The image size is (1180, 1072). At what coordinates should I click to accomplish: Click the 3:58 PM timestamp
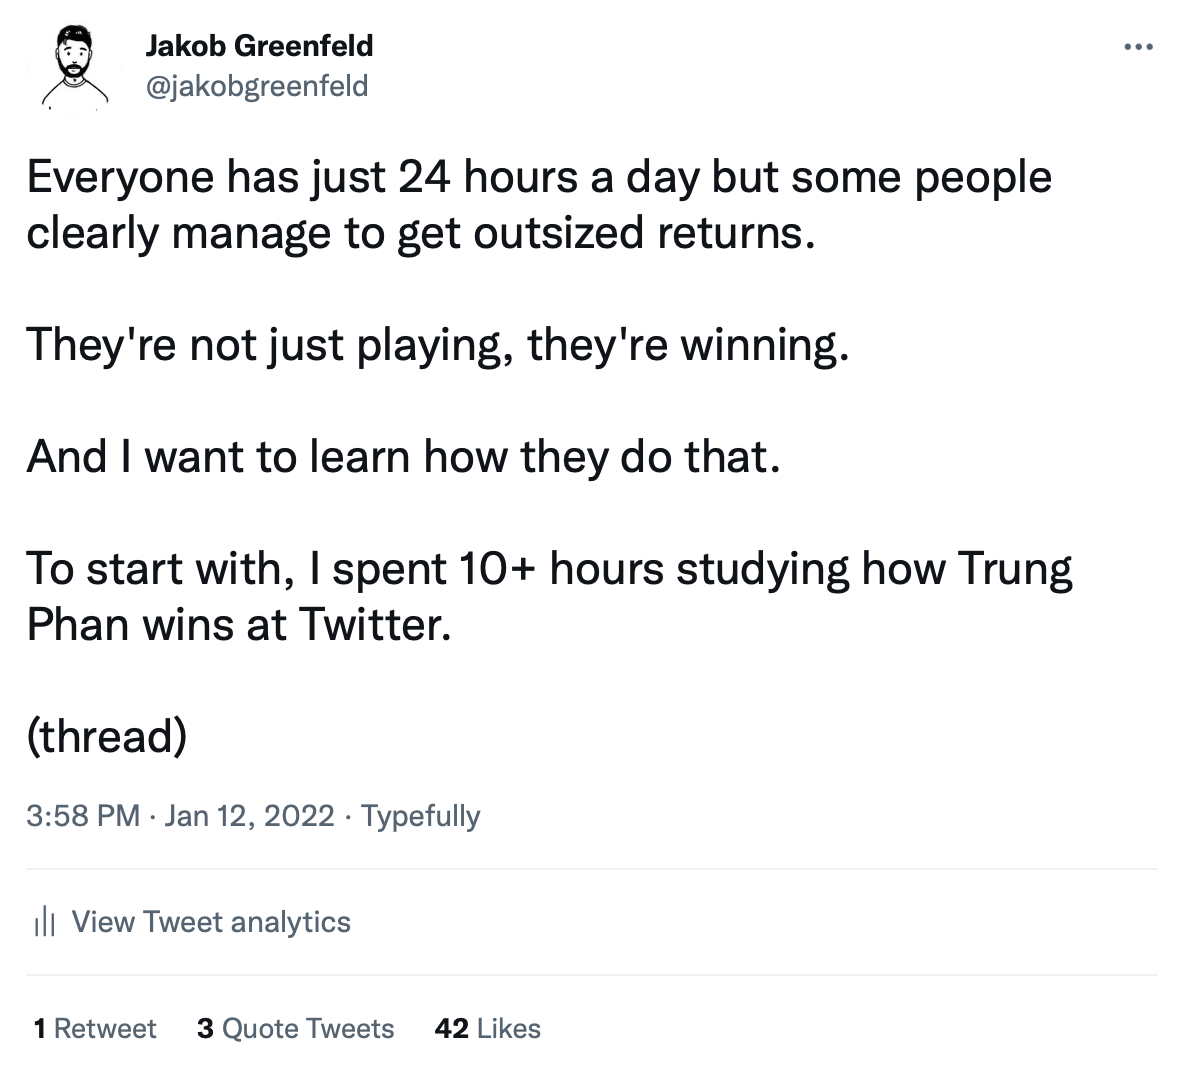83,815
